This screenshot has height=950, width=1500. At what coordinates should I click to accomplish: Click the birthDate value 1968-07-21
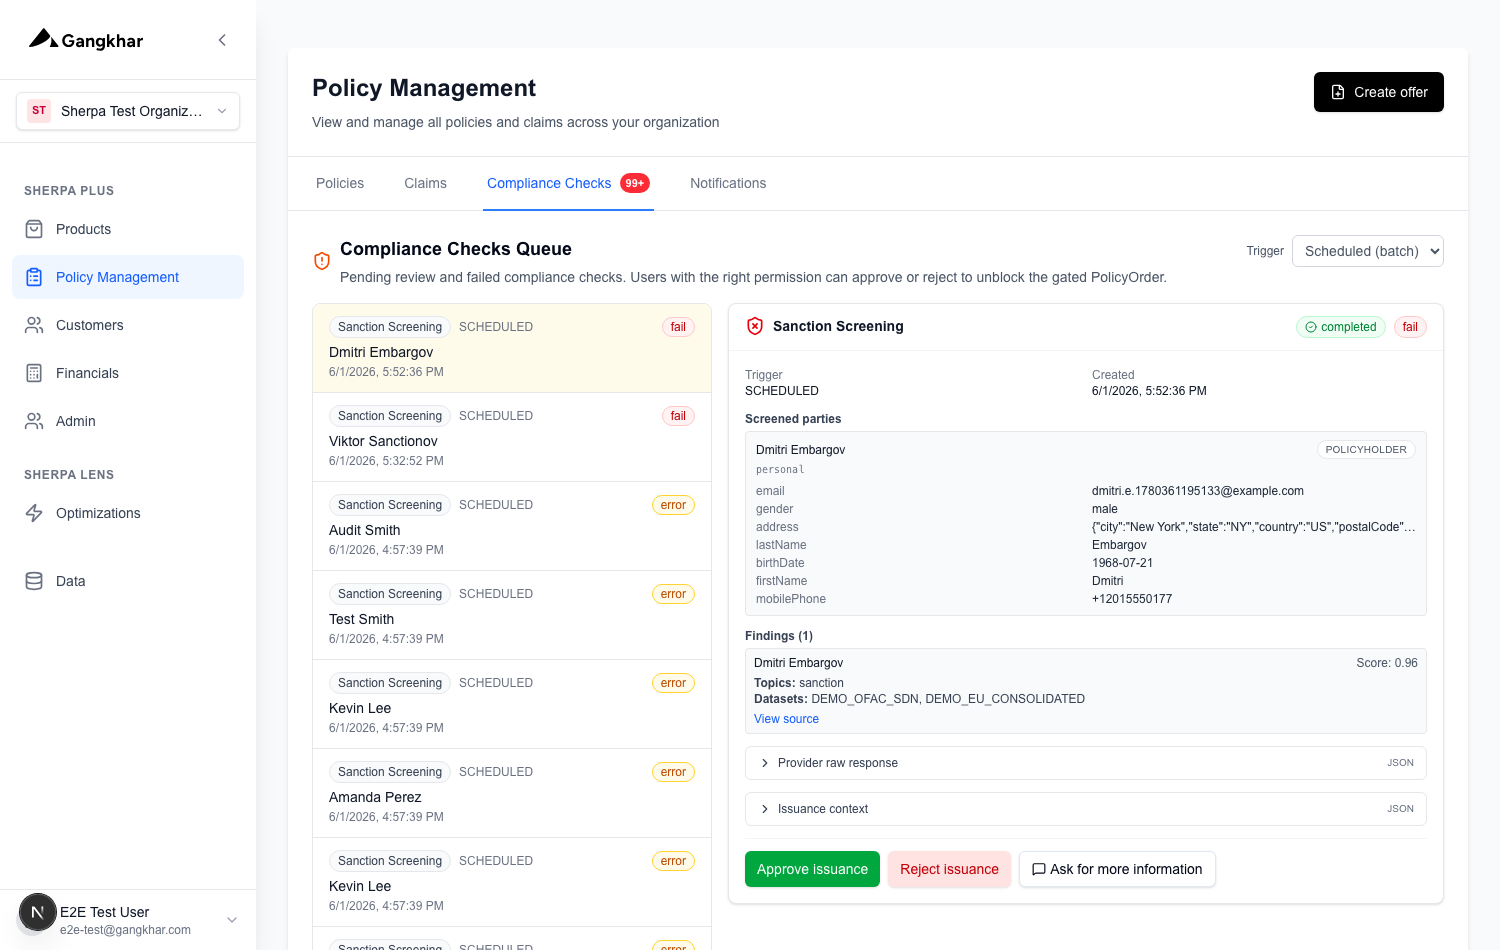point(1122,563)
